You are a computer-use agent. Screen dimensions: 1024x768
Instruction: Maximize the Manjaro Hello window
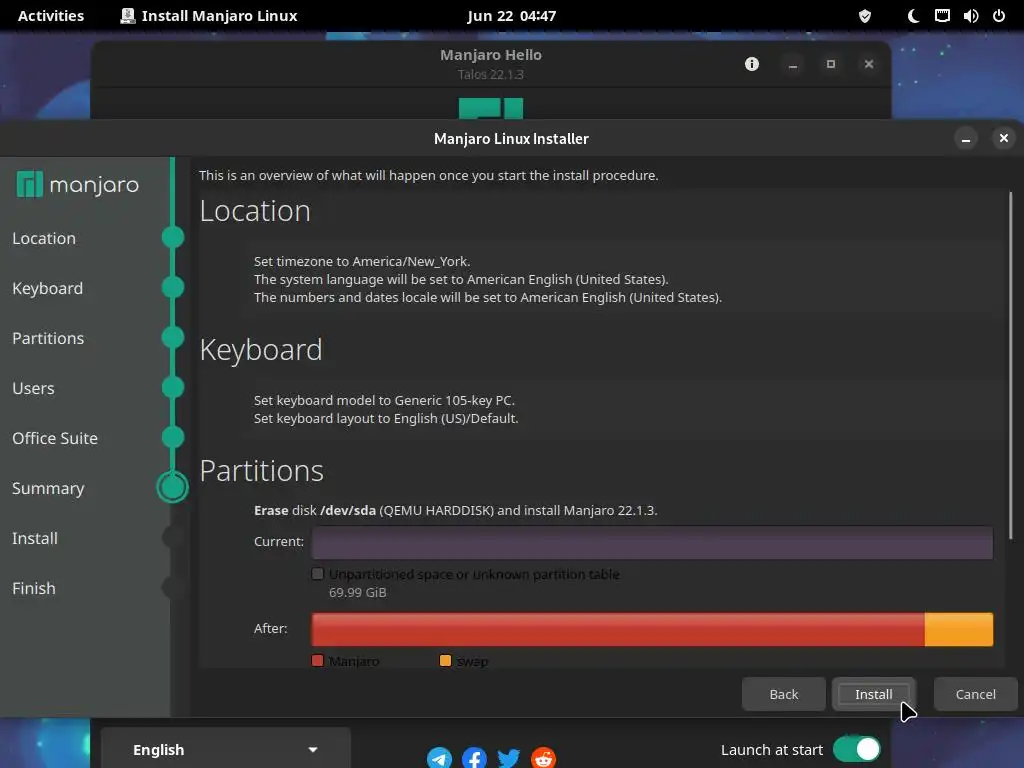(831, 64)
